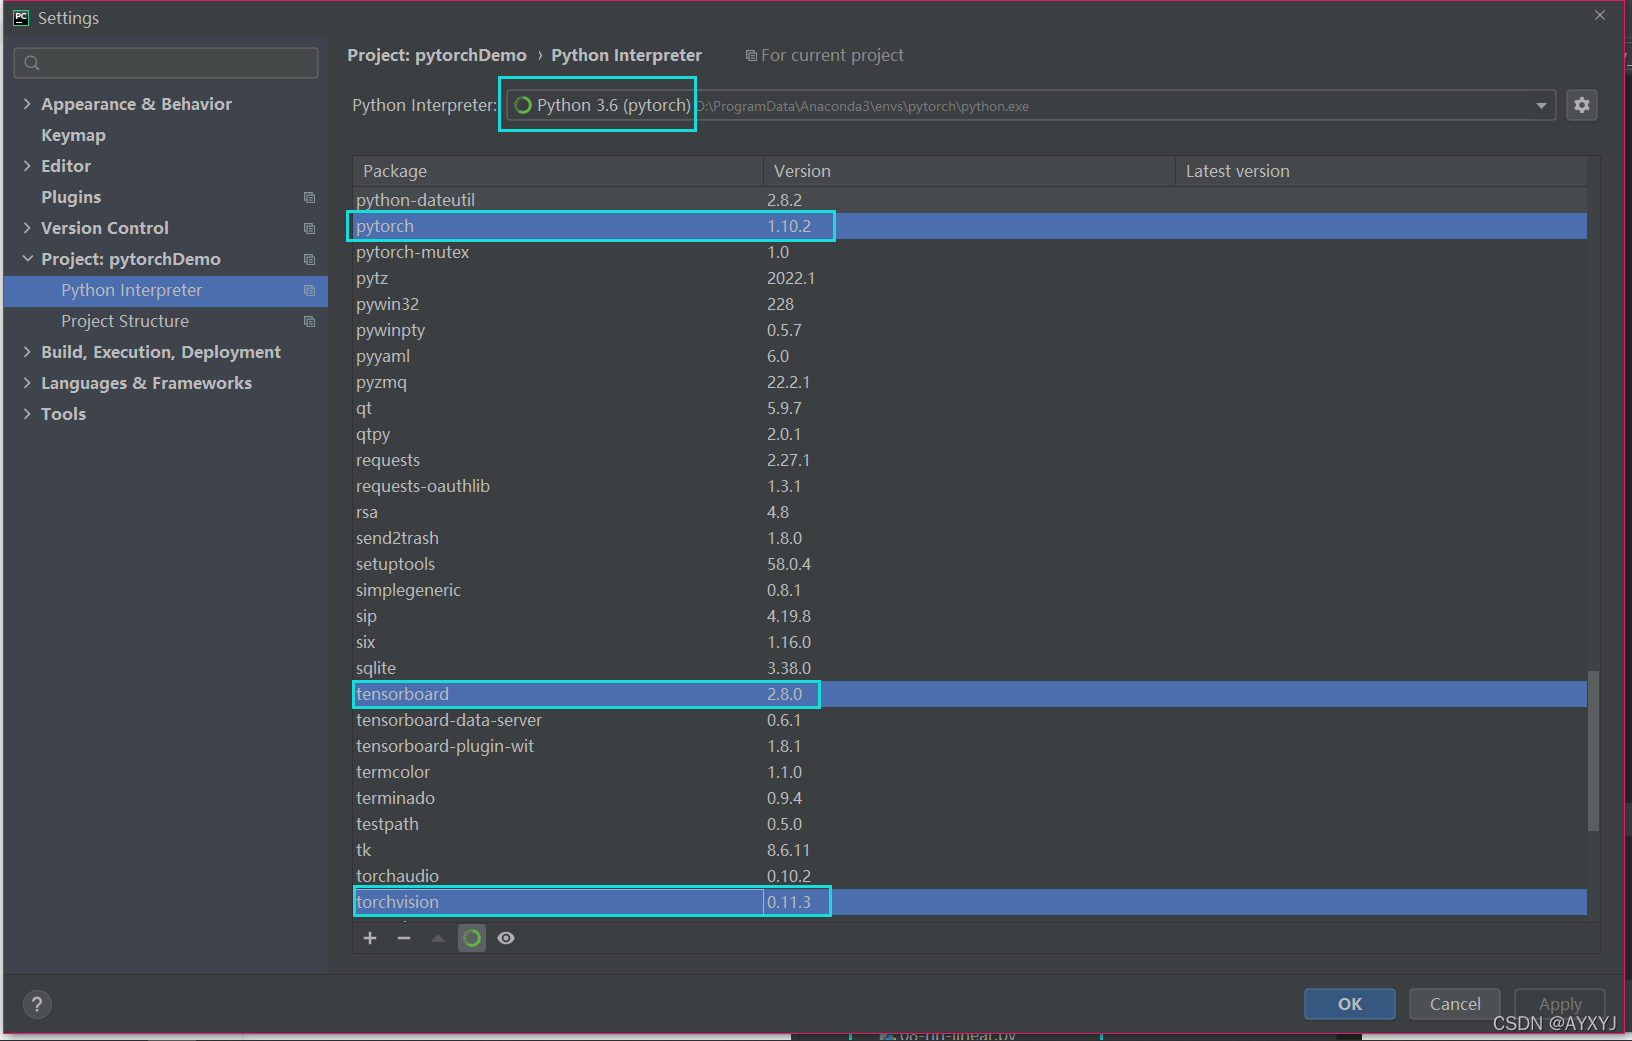Open the Plugins settings page
This screenshot has height=1041, width=1632.
[71, 197]
